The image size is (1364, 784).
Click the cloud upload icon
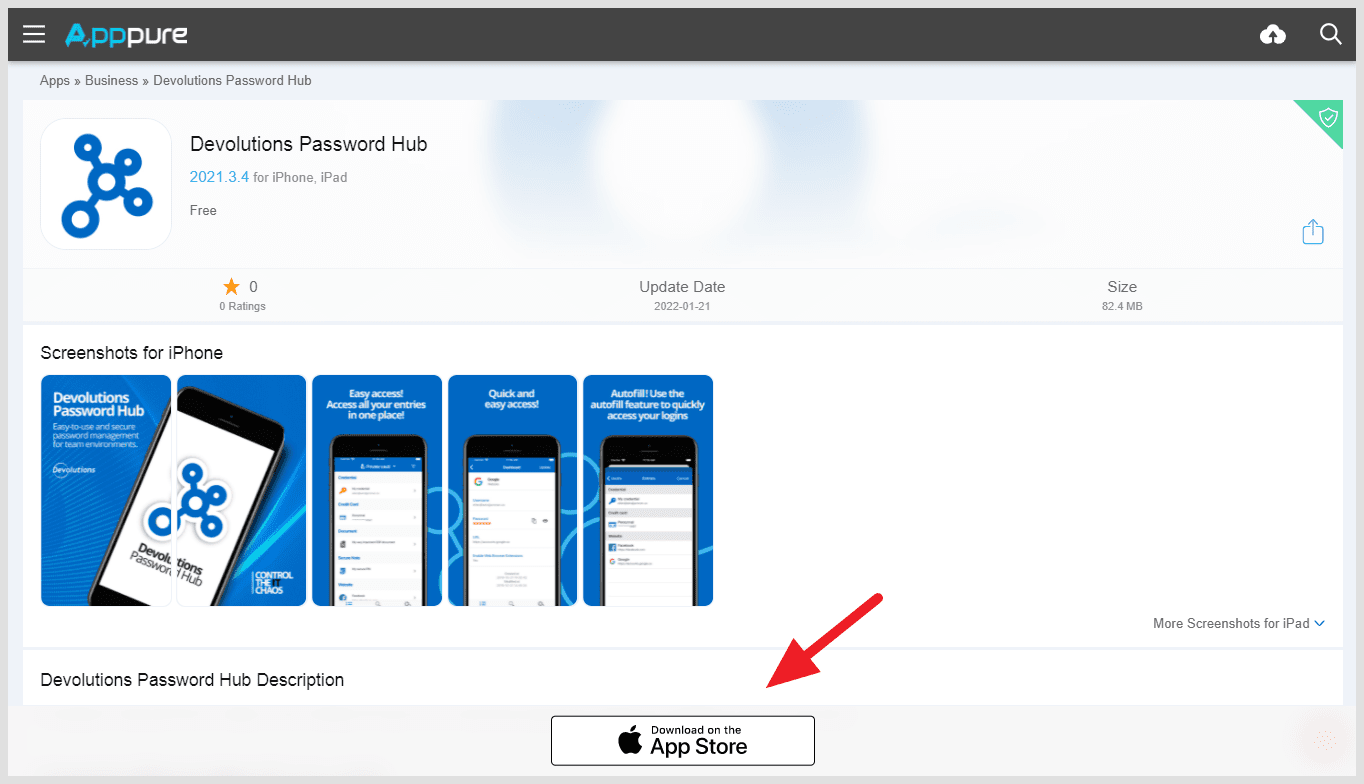coord(1273,35)
